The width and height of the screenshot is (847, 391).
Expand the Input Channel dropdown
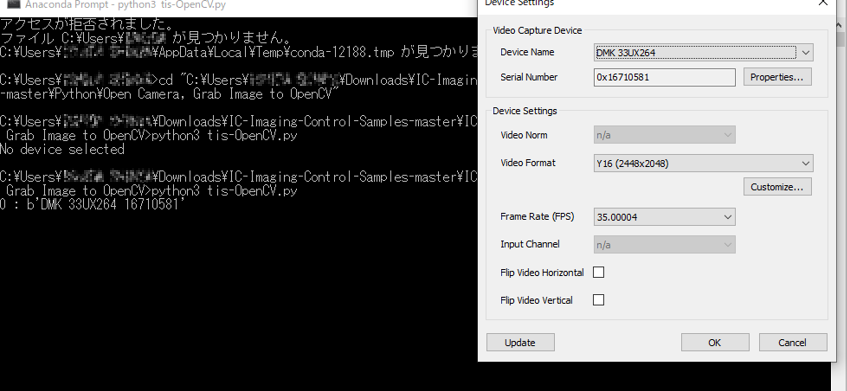point(664,245)
